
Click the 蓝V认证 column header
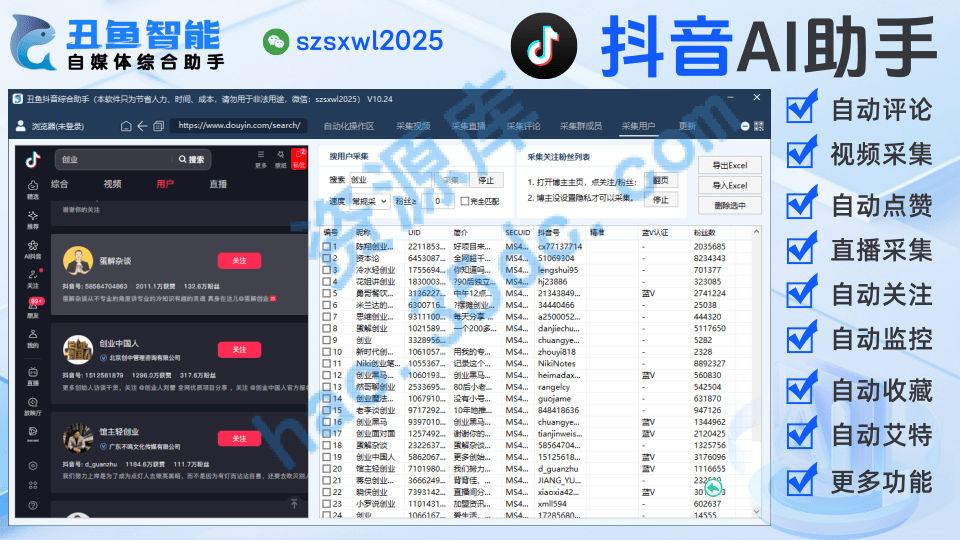[x=654, y=233]
